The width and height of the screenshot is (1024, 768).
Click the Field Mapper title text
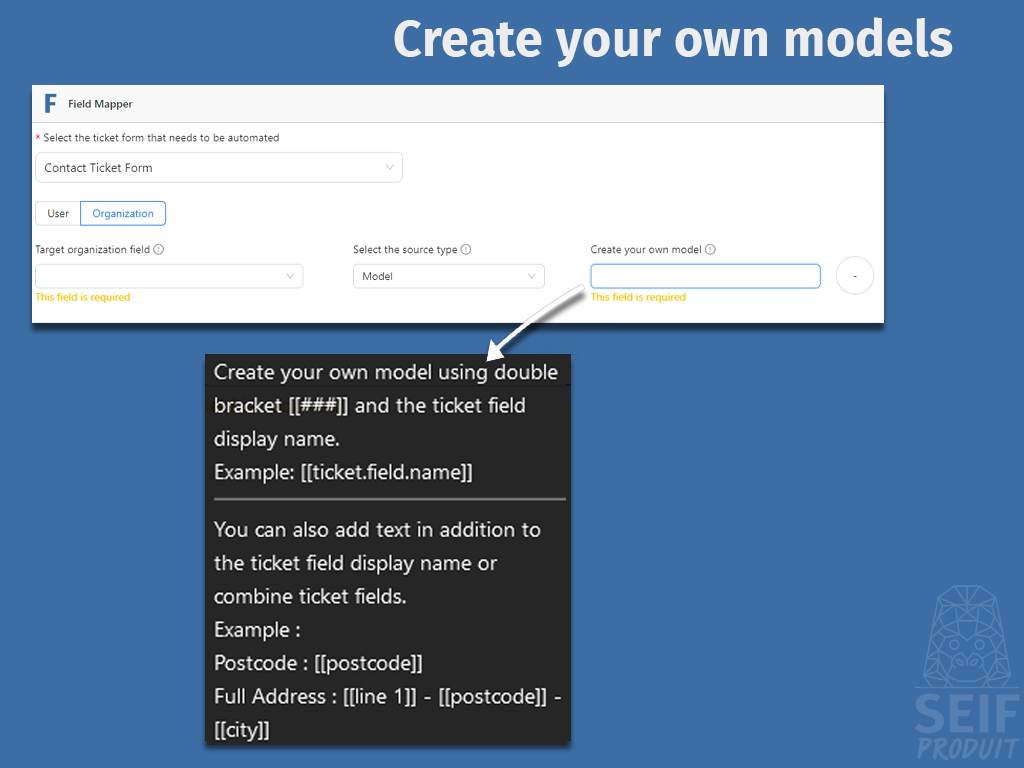click(x=100, y=104)
